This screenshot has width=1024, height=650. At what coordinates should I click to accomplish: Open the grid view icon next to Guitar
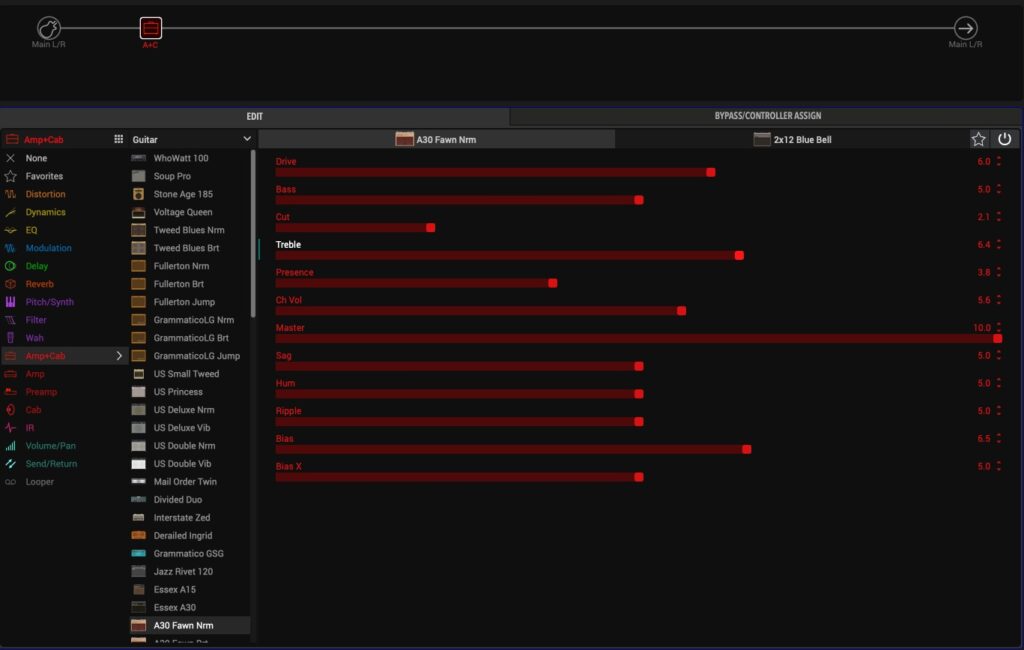(118, 140)
